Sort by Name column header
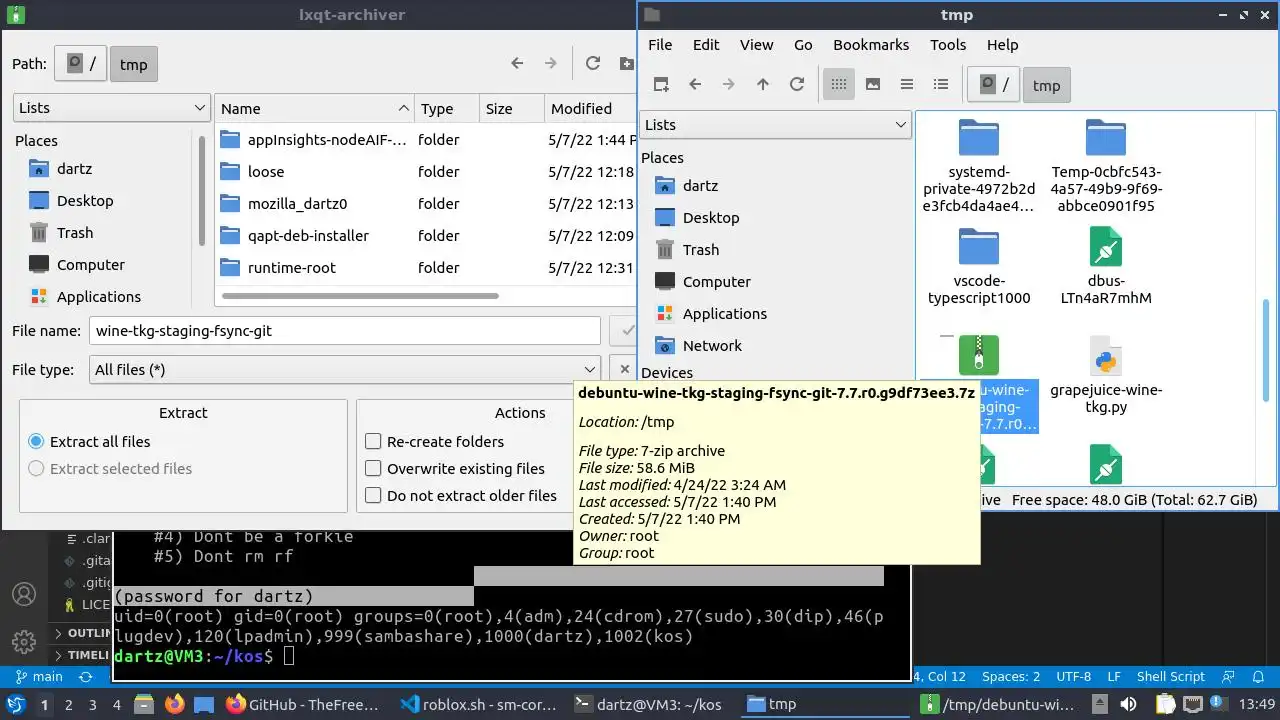 (315, 109)
